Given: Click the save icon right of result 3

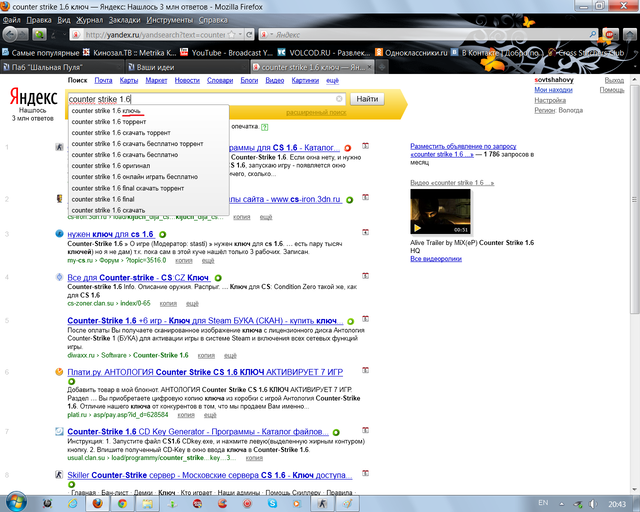Looking at the screenshot, I should (365, 232).
